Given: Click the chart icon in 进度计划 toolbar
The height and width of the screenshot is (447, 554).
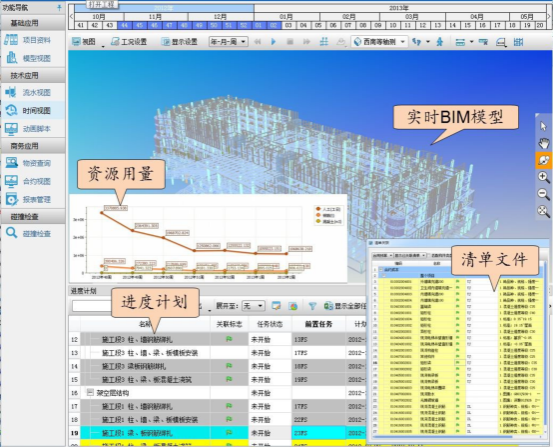Looking at the screenshot, I should point(293,306).
